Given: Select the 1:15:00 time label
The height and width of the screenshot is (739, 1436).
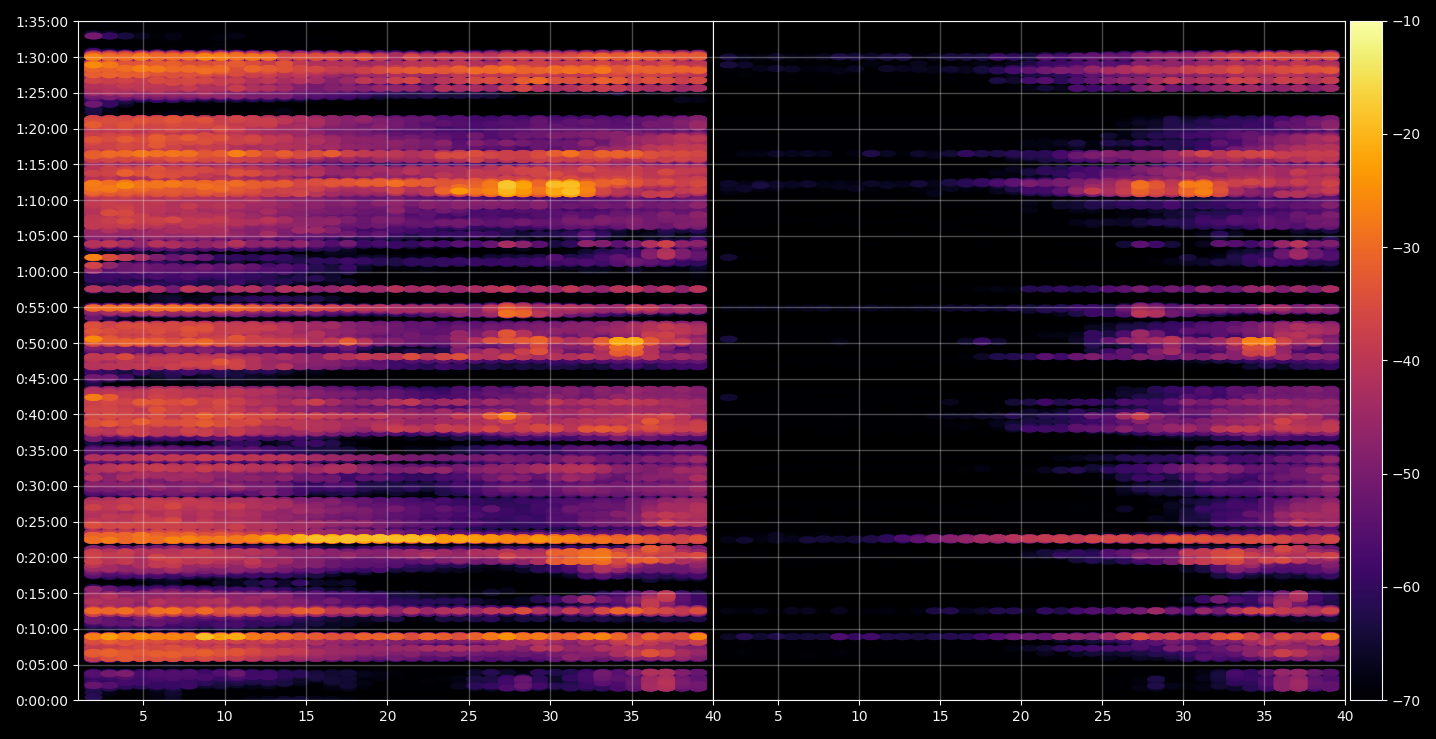Looking at the screenshot, I should point(42,165).
